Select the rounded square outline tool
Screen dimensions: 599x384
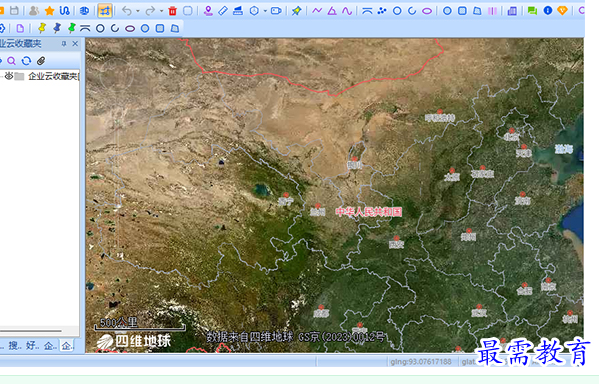coord(188,11)
